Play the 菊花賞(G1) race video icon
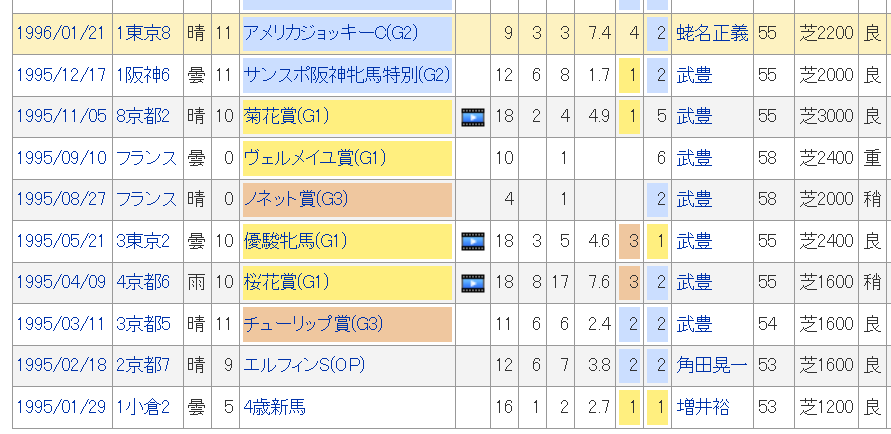Screen dimensions: 891x434 tap(472, 117)
